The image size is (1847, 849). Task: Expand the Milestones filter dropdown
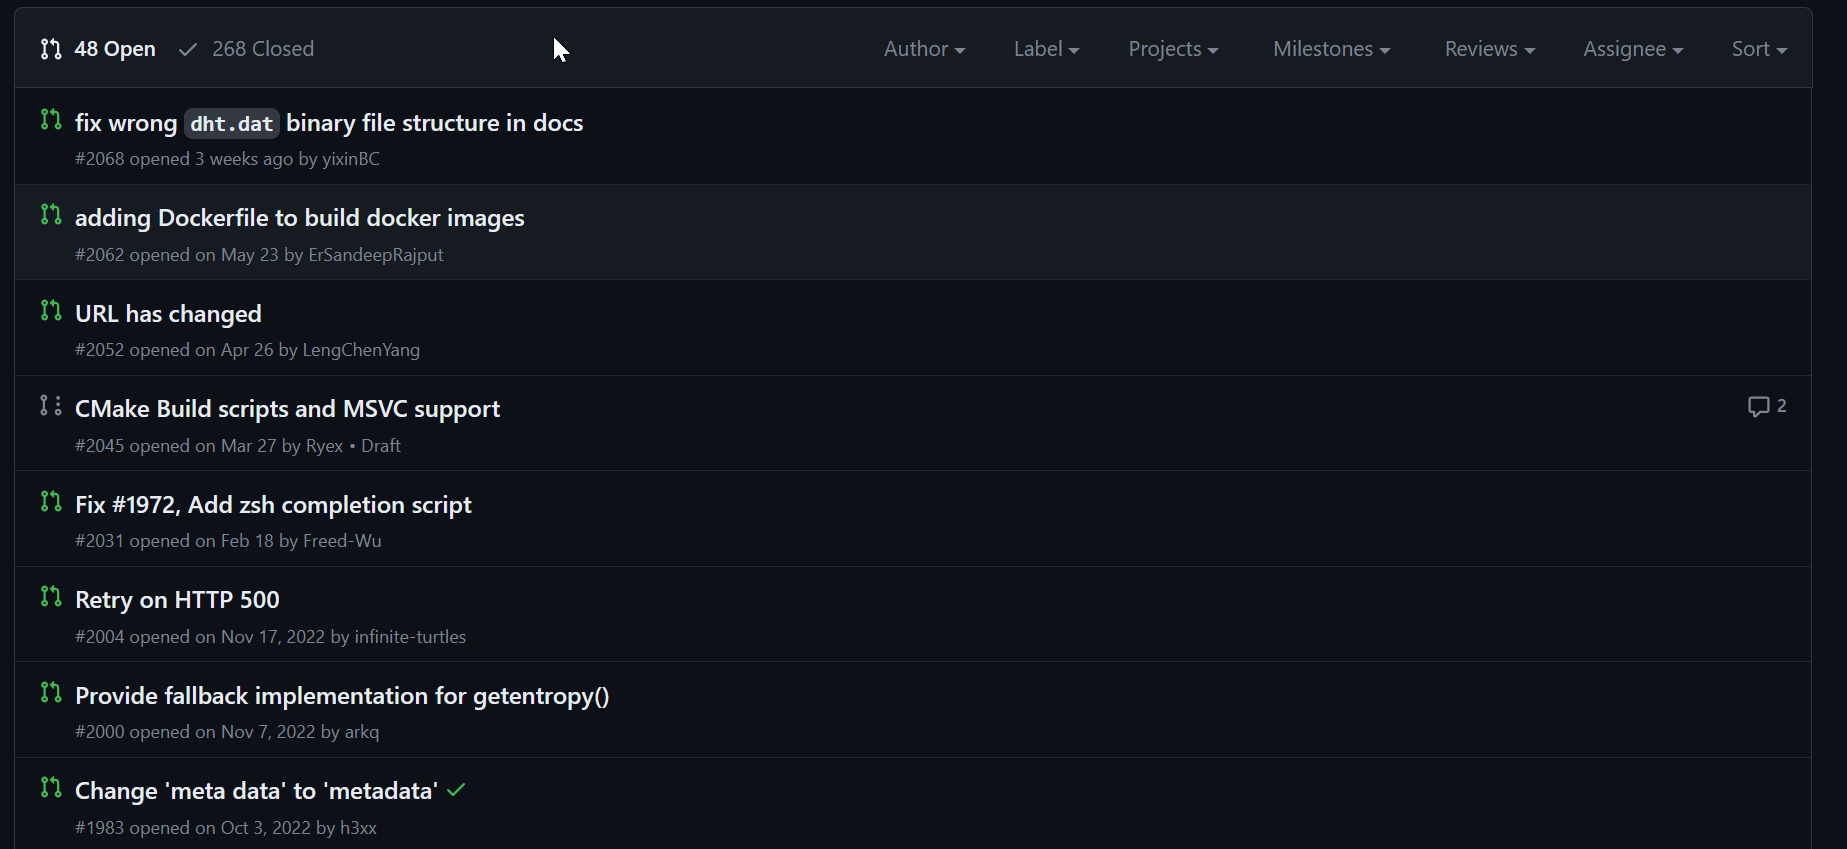[x=1331, y=49]
